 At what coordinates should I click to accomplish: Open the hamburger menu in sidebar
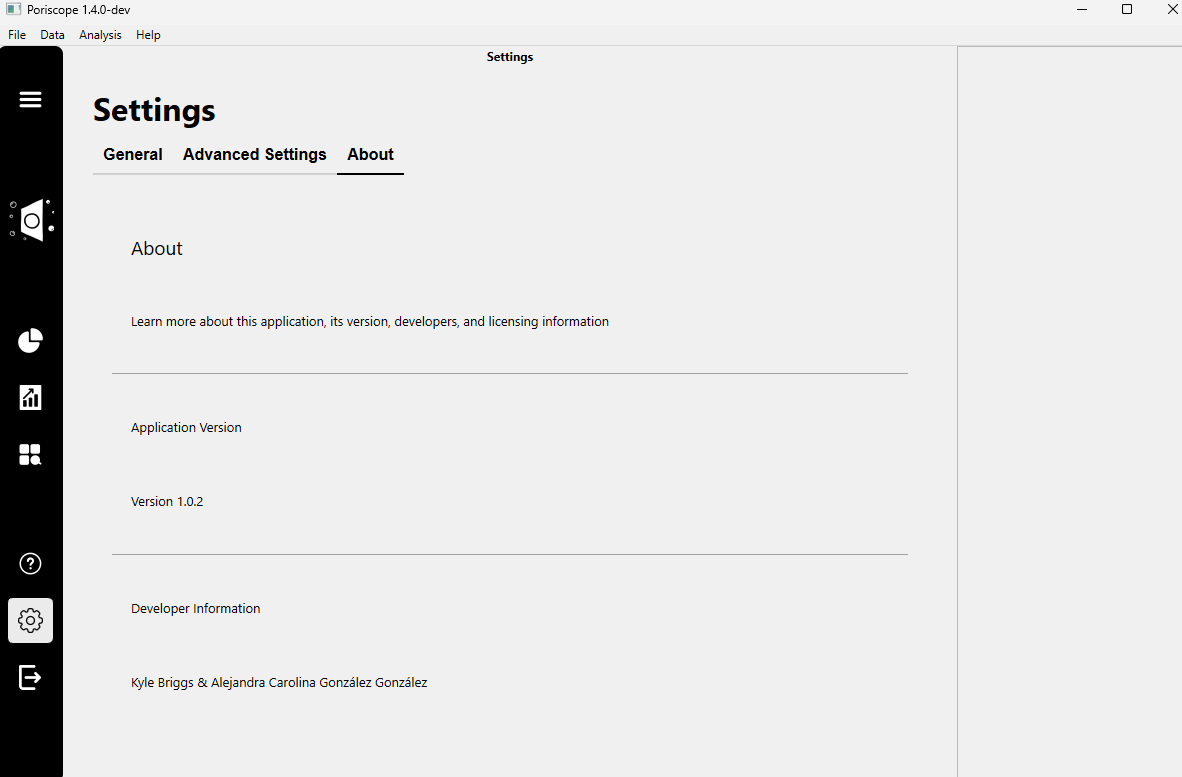(x=30, y=99)
